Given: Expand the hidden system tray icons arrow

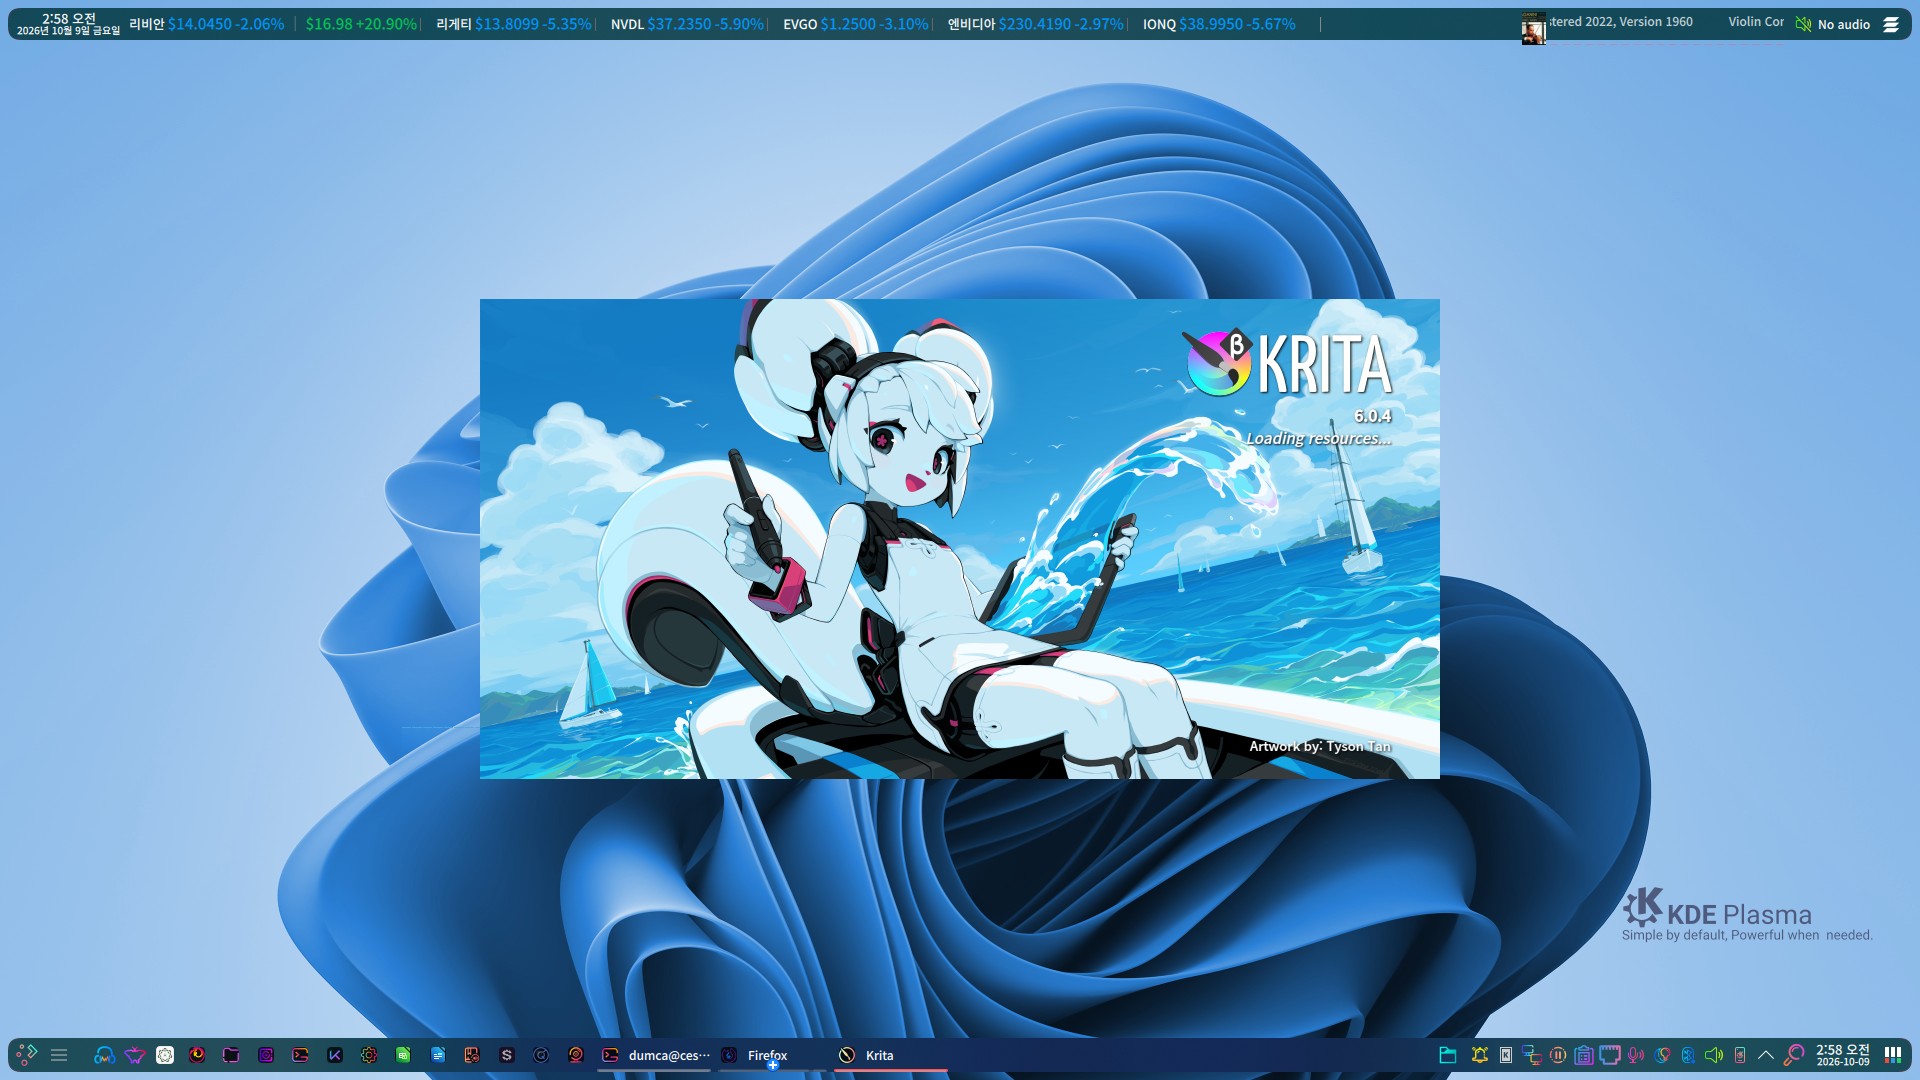Looking at the screenshot, I should [1766, 1055].
